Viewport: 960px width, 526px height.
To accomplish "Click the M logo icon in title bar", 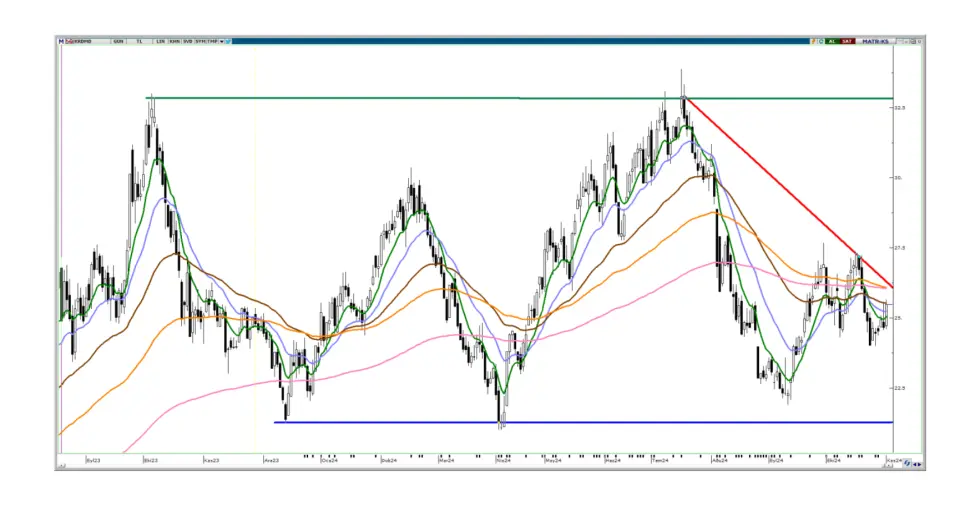I will tap(61, 41).
